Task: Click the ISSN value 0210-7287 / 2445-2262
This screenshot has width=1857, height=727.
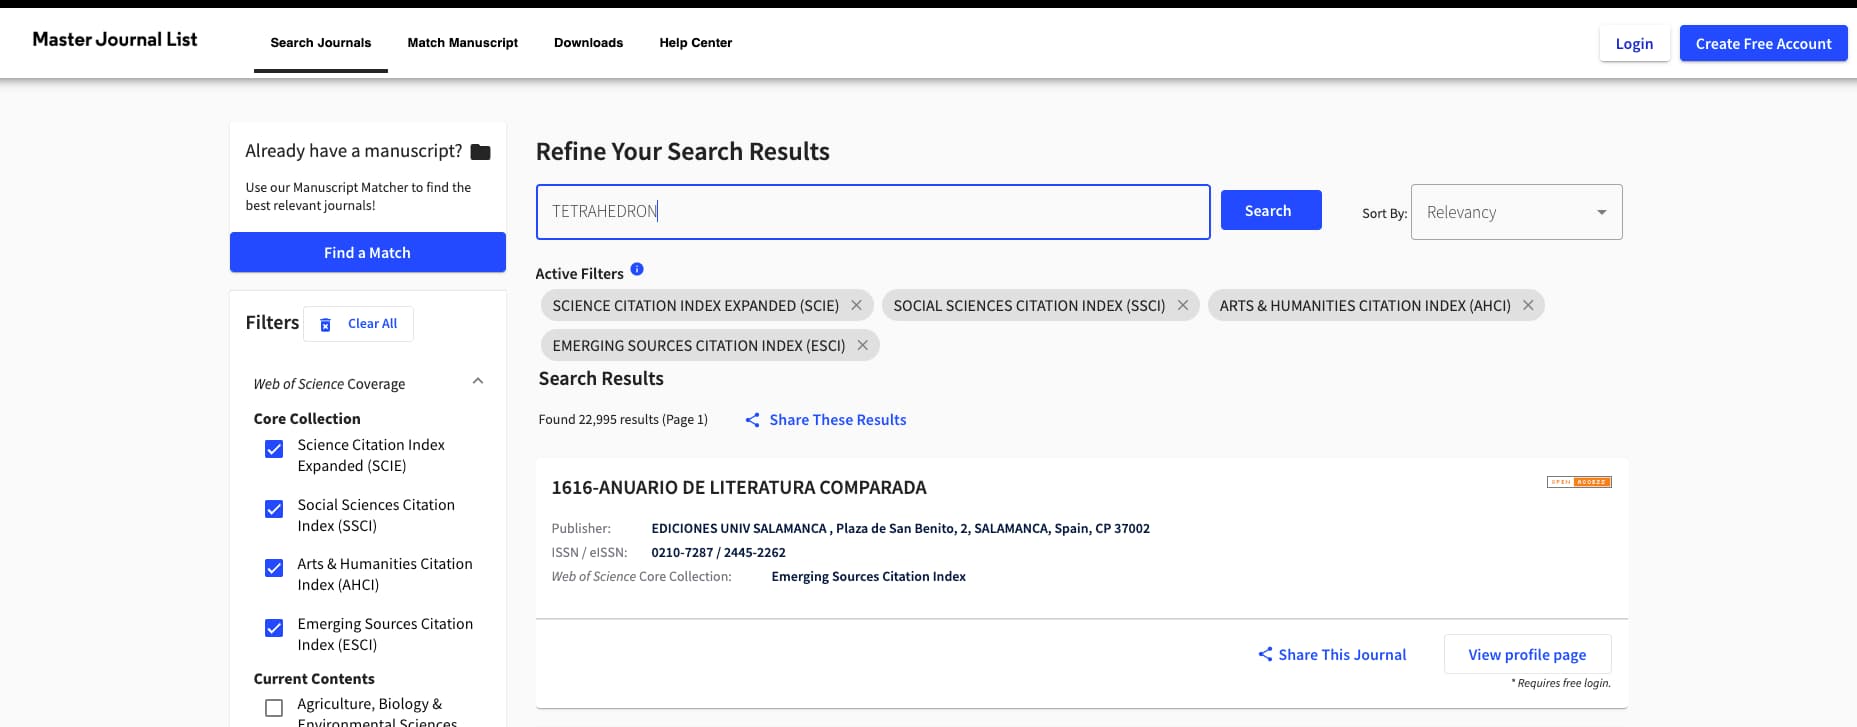Action: (x=718, y=552)
